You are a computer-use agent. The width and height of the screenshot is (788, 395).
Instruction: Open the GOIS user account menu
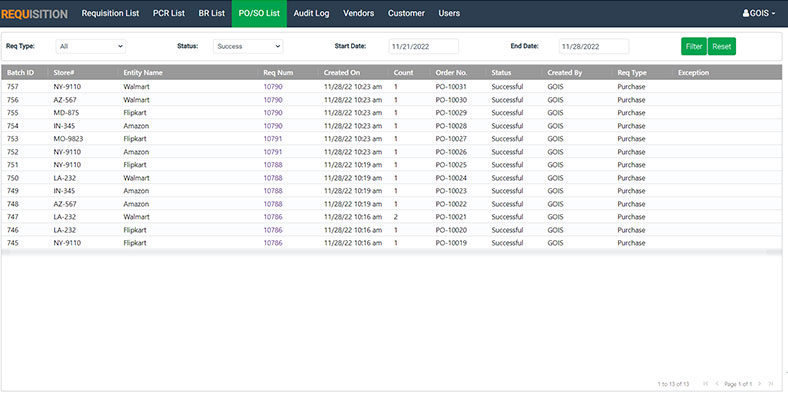tap(759, 14)
